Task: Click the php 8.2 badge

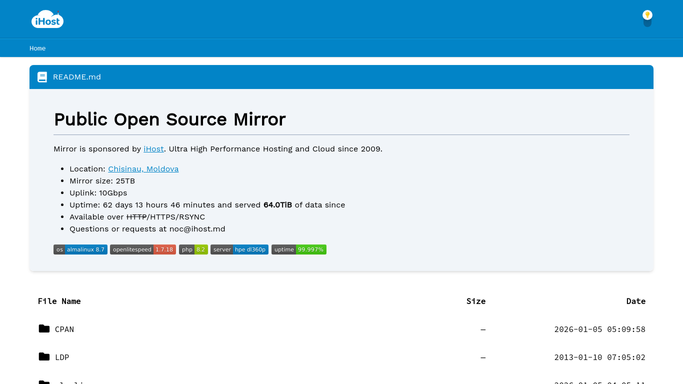Action: (193, 249)
